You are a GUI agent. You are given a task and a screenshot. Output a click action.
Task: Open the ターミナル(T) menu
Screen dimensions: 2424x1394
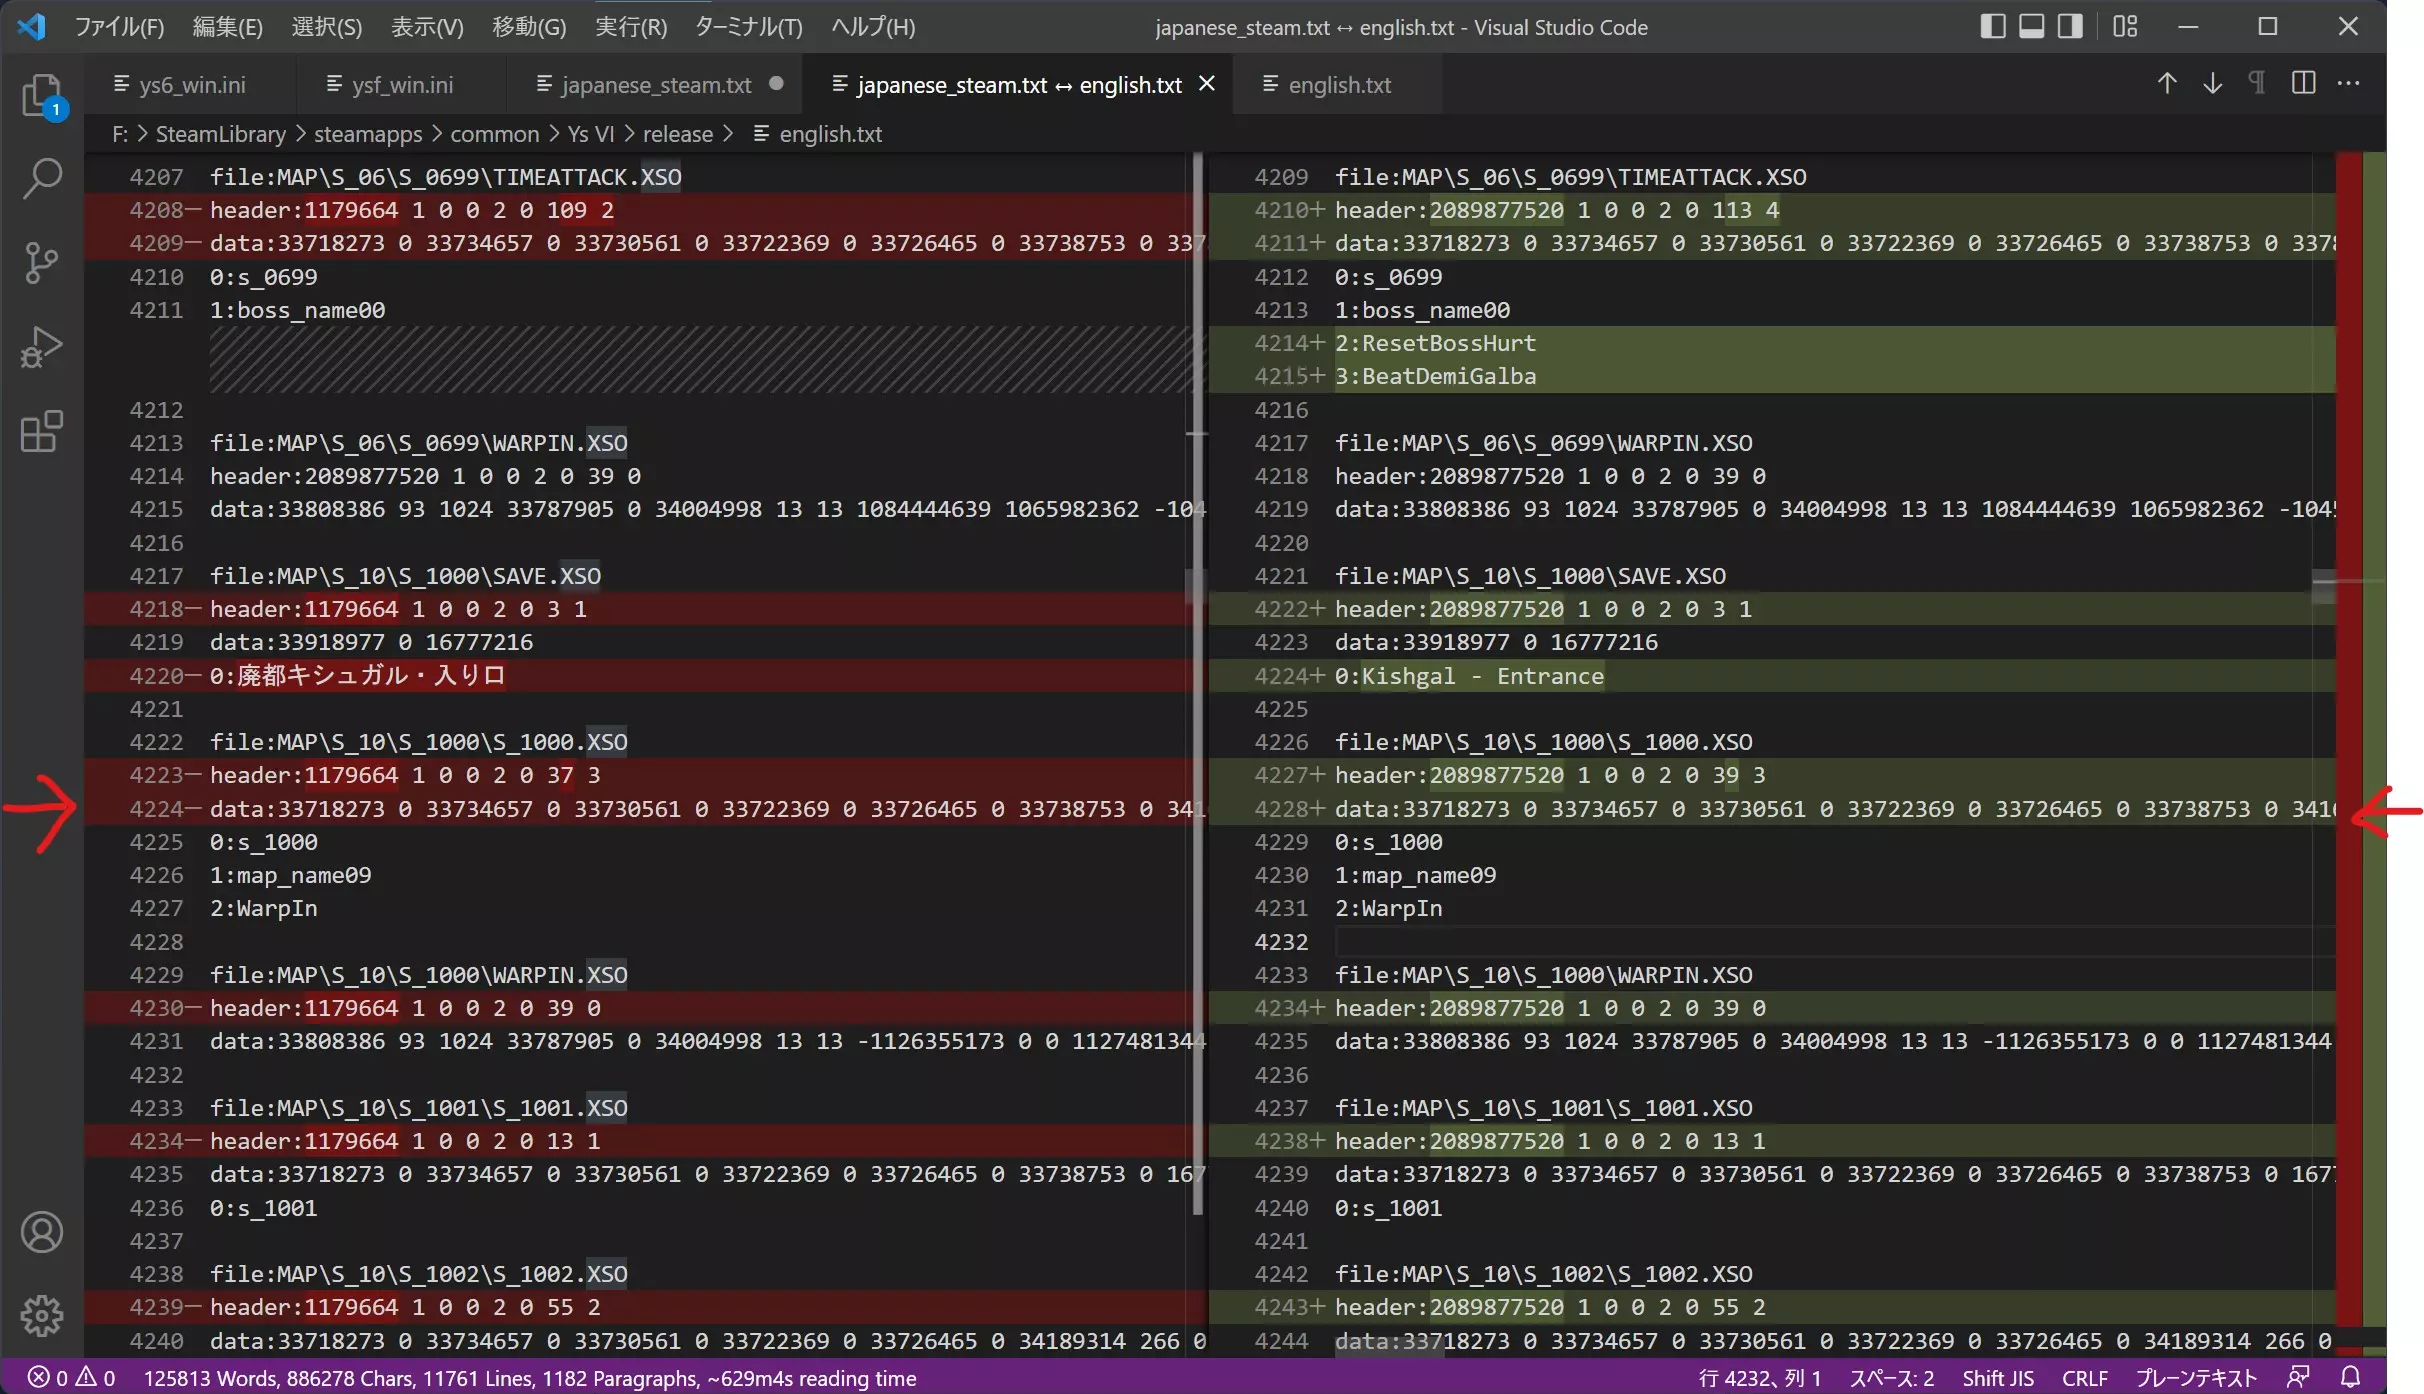(748, 27)
